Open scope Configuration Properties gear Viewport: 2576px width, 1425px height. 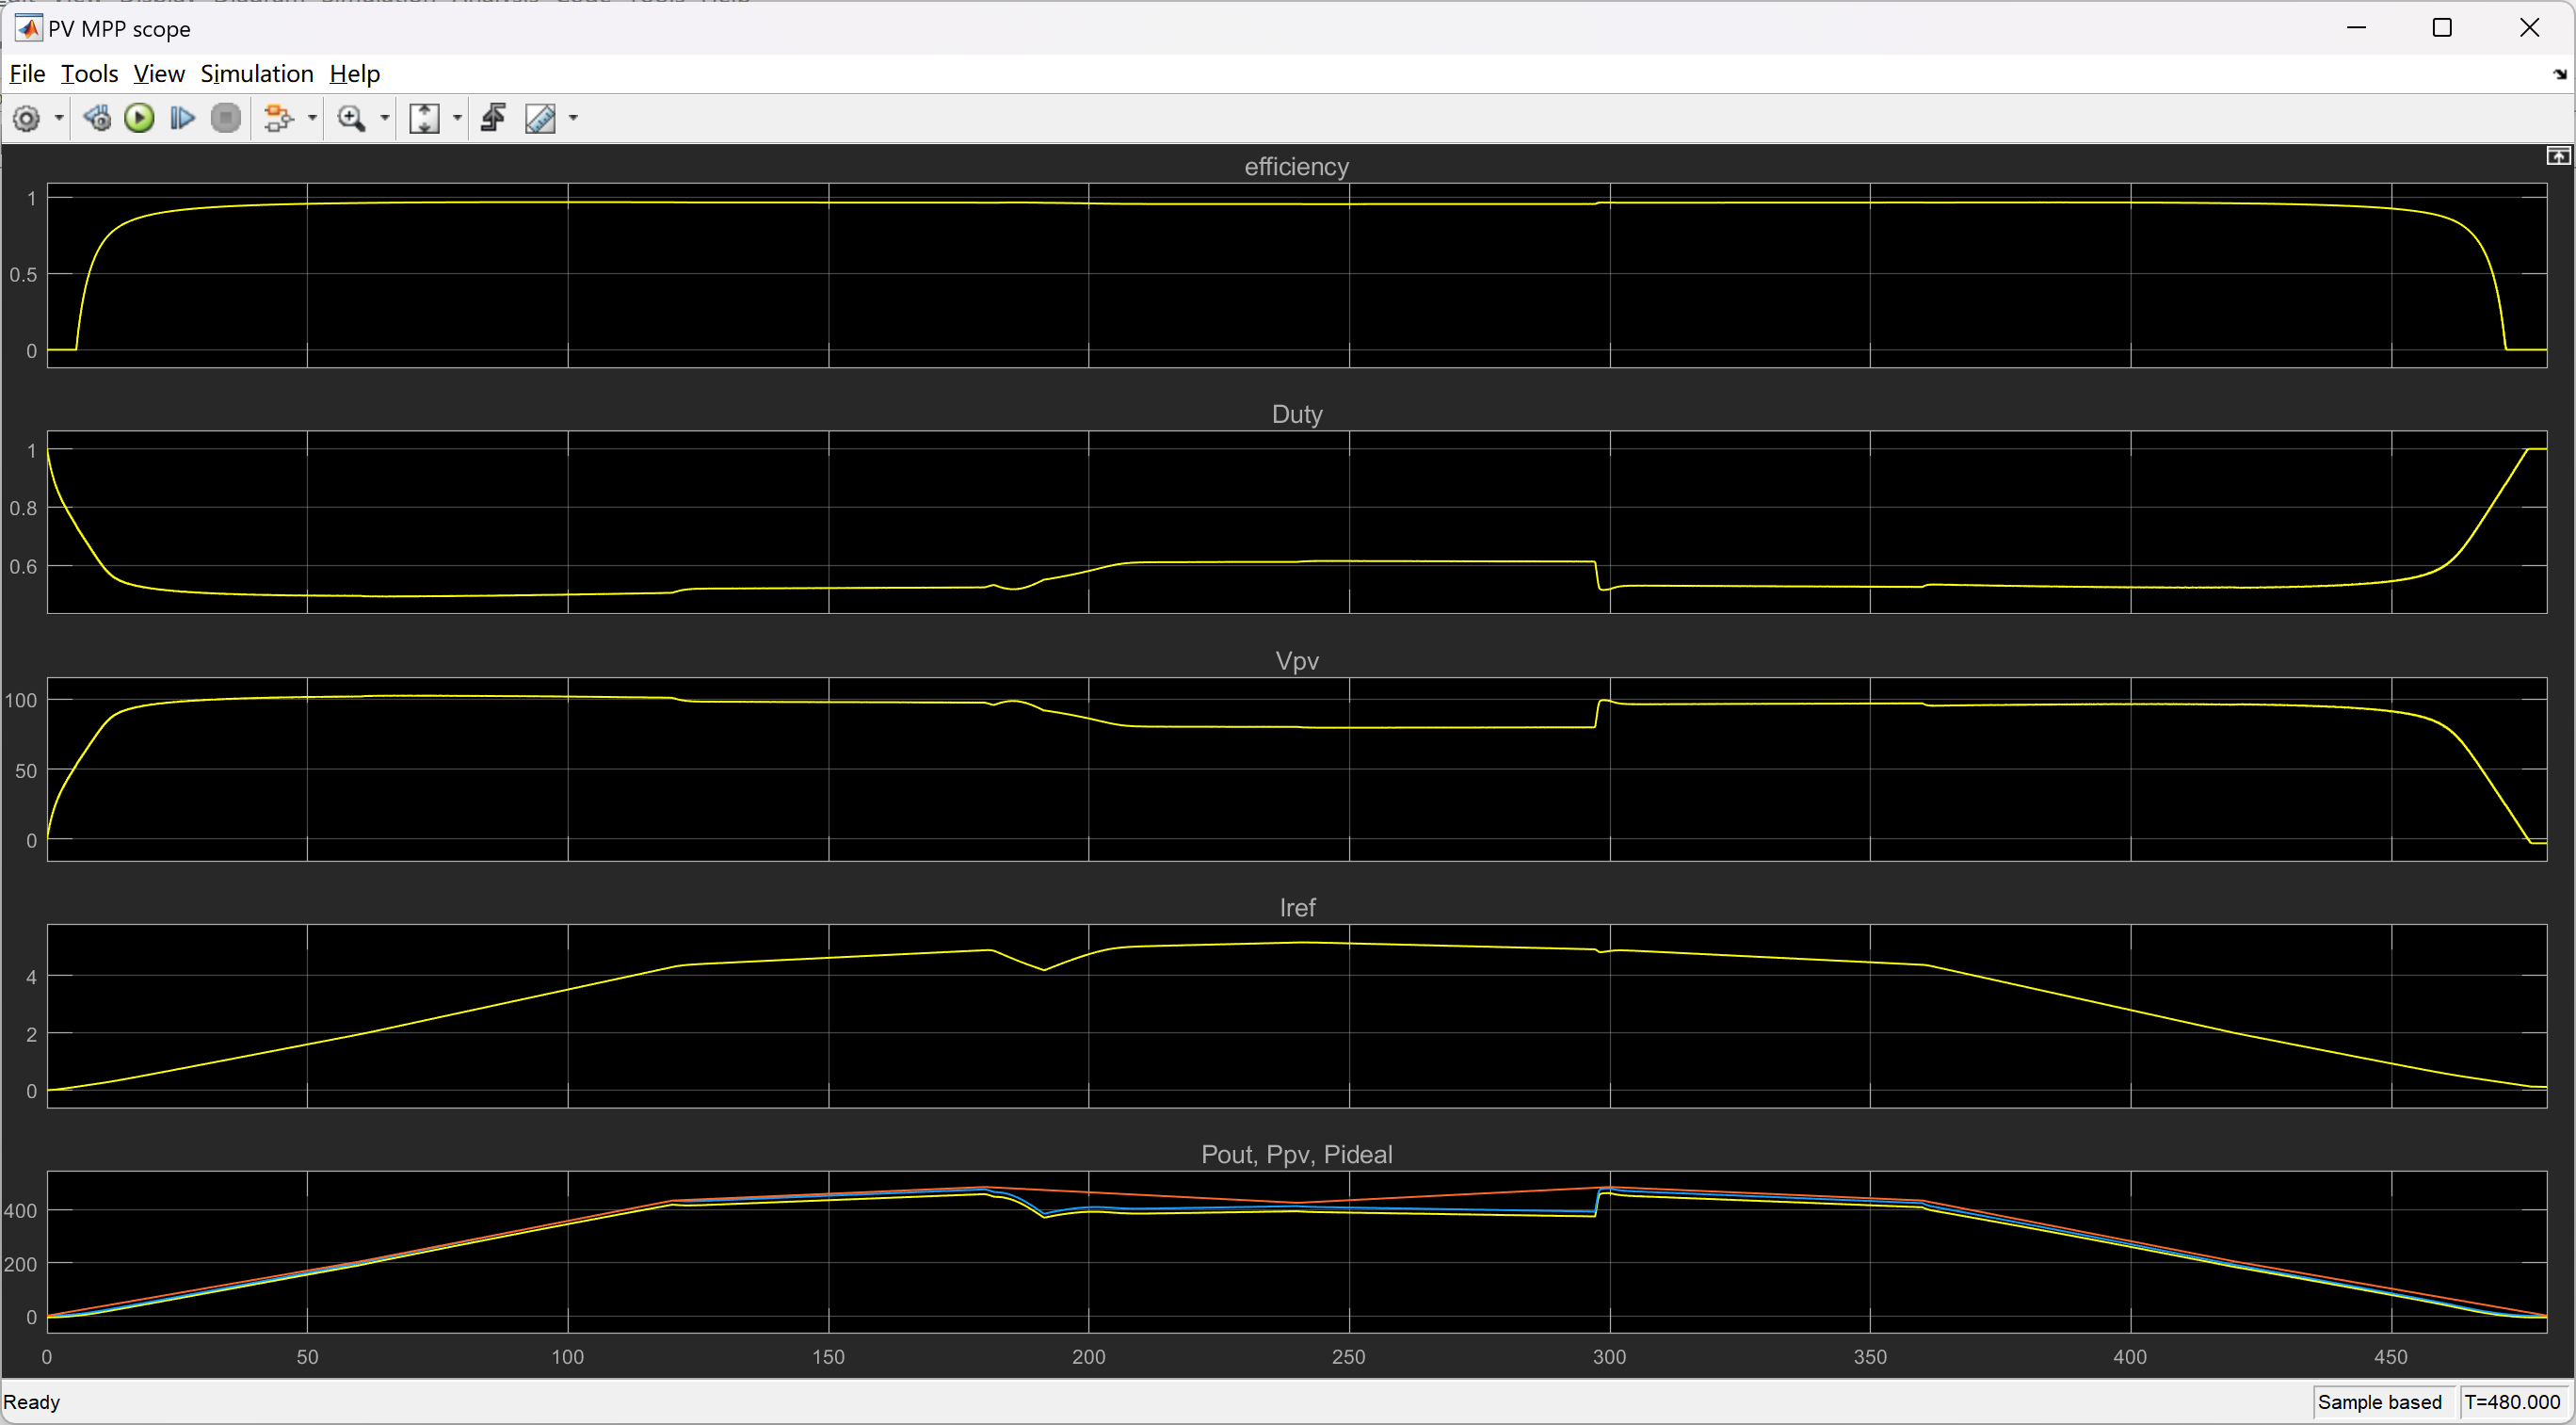(x=26, y=119)
